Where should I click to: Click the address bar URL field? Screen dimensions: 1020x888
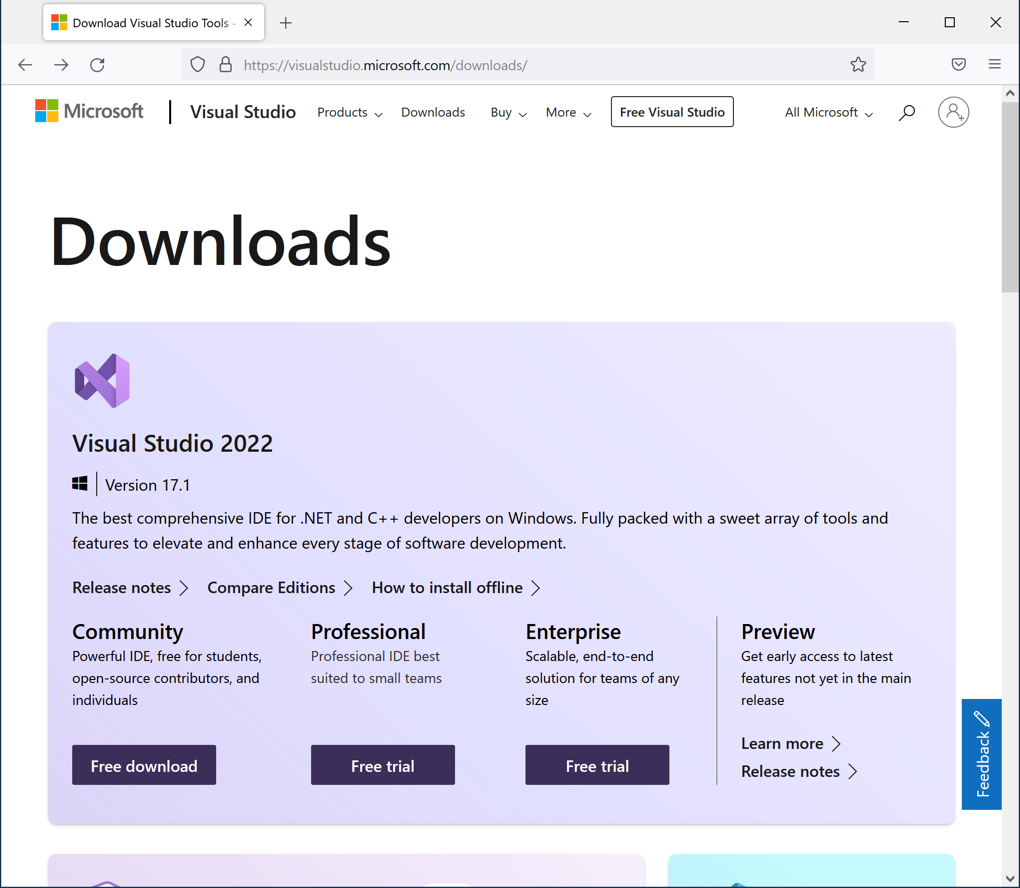(527, 64)
